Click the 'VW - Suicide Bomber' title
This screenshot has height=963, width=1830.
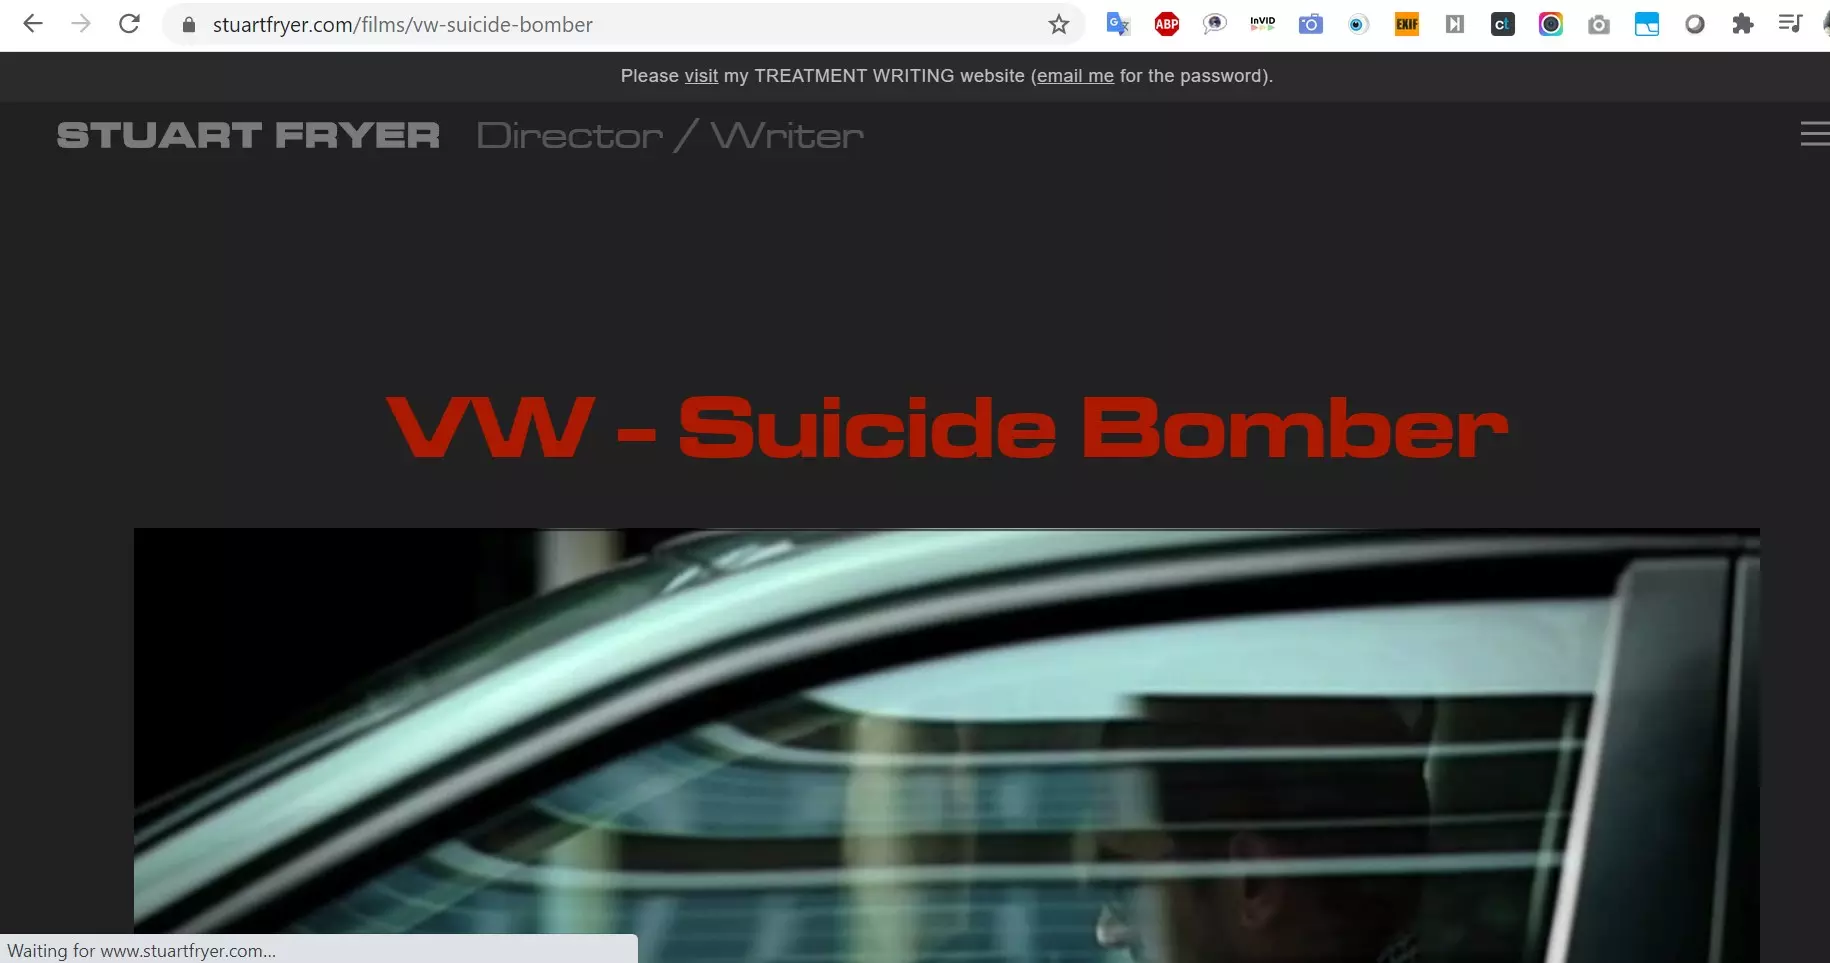[947, 428]
